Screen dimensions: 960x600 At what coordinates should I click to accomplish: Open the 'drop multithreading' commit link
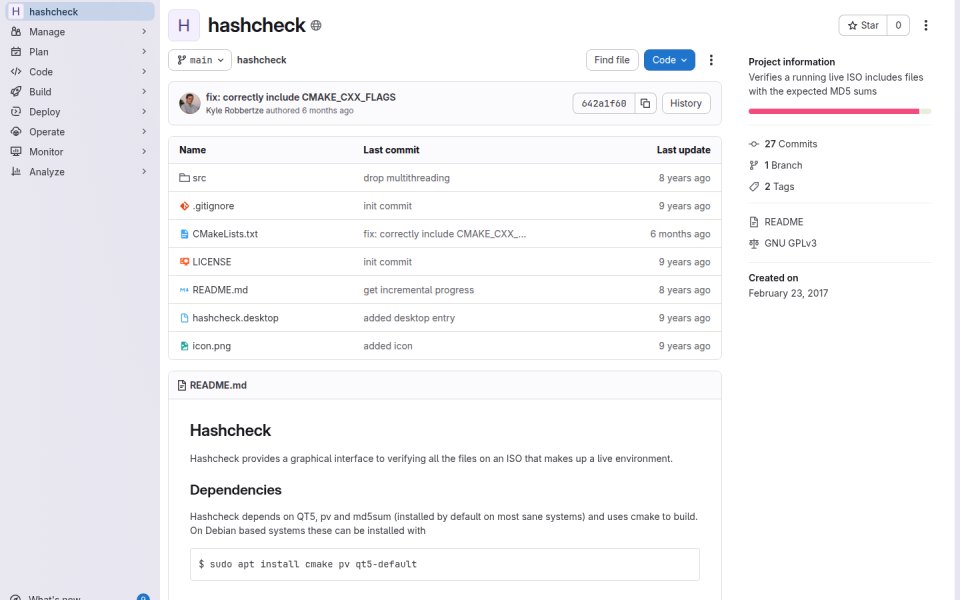[406, 178]
